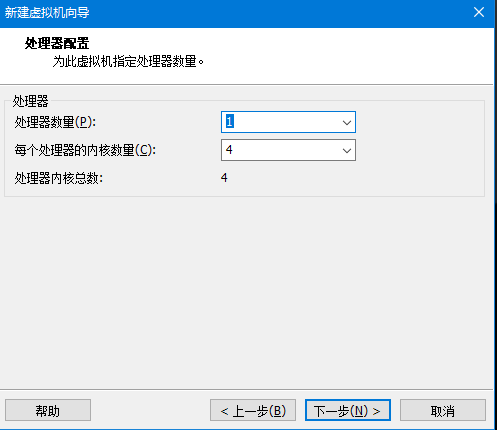Click the empty gray area below 处理器 group
497x430 pixels.
pyautogui.click(x=247, y=290)
